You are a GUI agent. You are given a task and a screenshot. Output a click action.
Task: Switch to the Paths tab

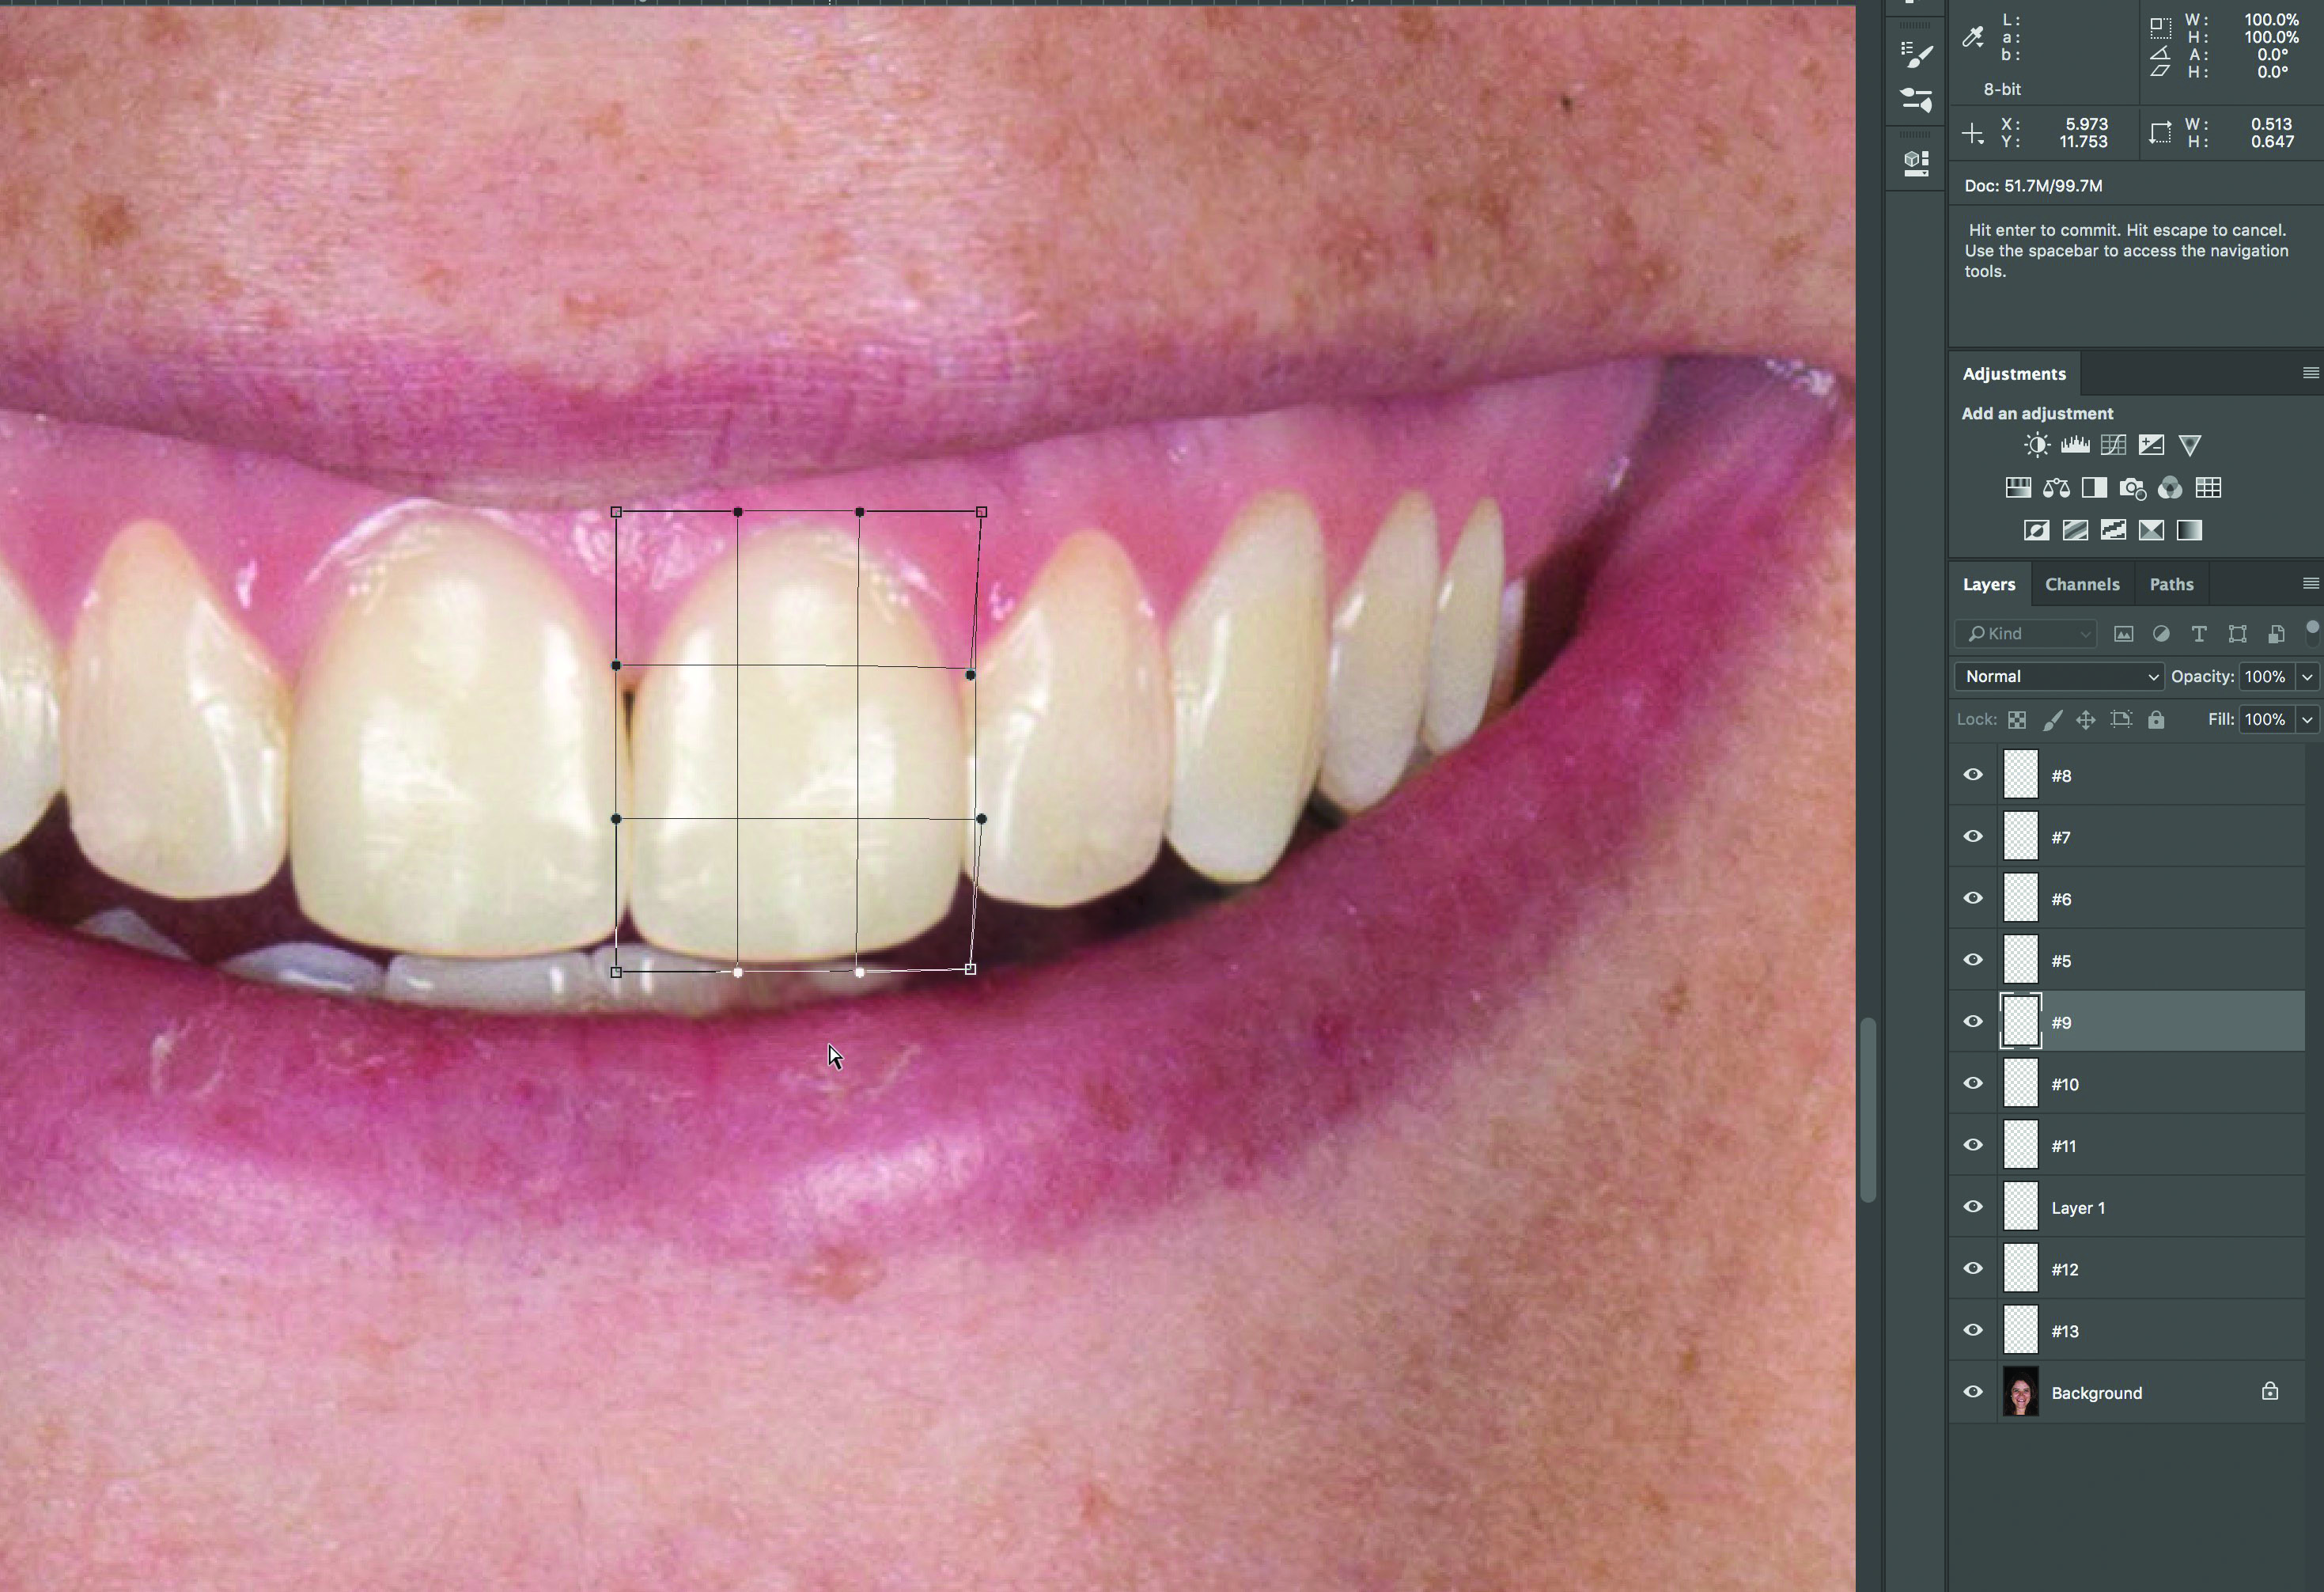click(x=2171, y=585)
